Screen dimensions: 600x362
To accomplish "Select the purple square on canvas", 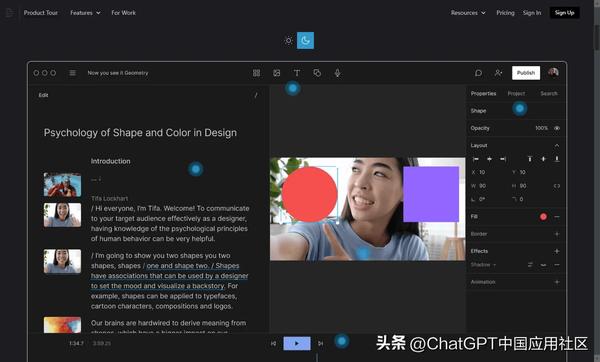I will tap(431, 194).
